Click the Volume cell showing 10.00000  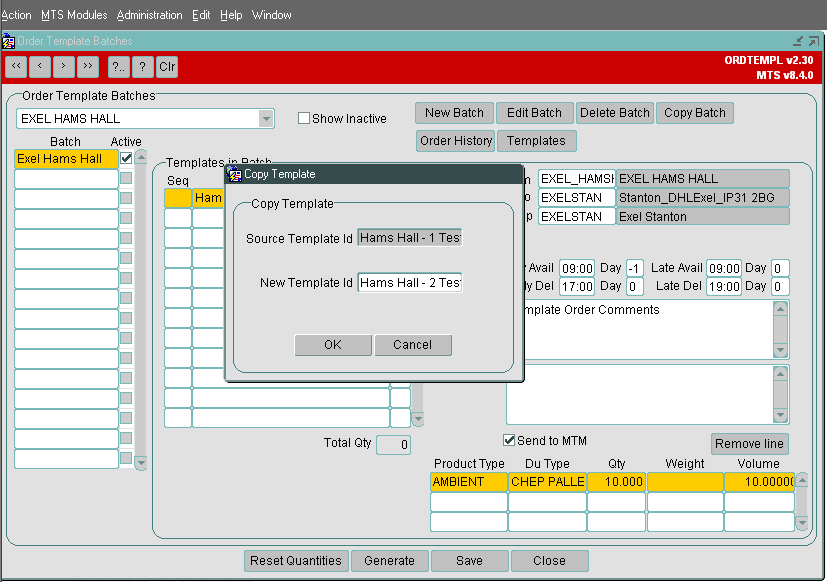759,482
